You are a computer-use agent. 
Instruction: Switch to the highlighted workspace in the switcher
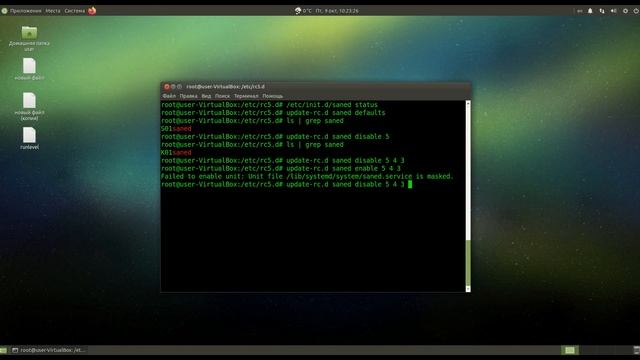pyautogui.click(x=570, y=350)
